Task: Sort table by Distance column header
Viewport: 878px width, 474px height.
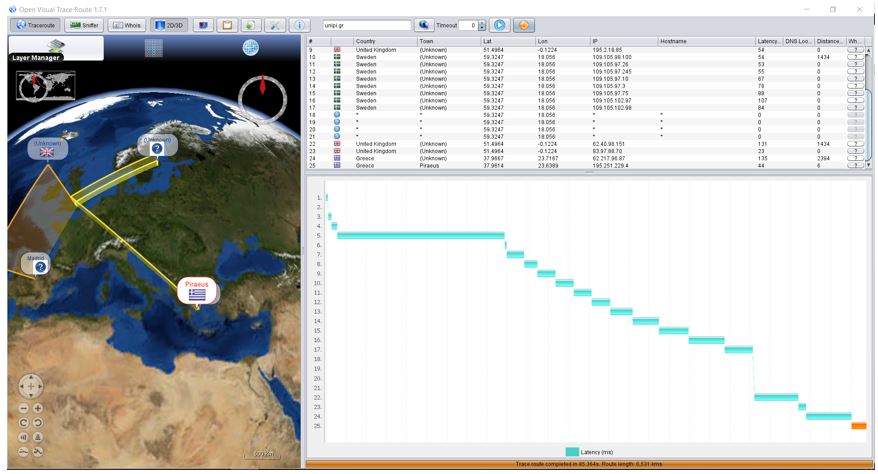Action: (829, 41)
